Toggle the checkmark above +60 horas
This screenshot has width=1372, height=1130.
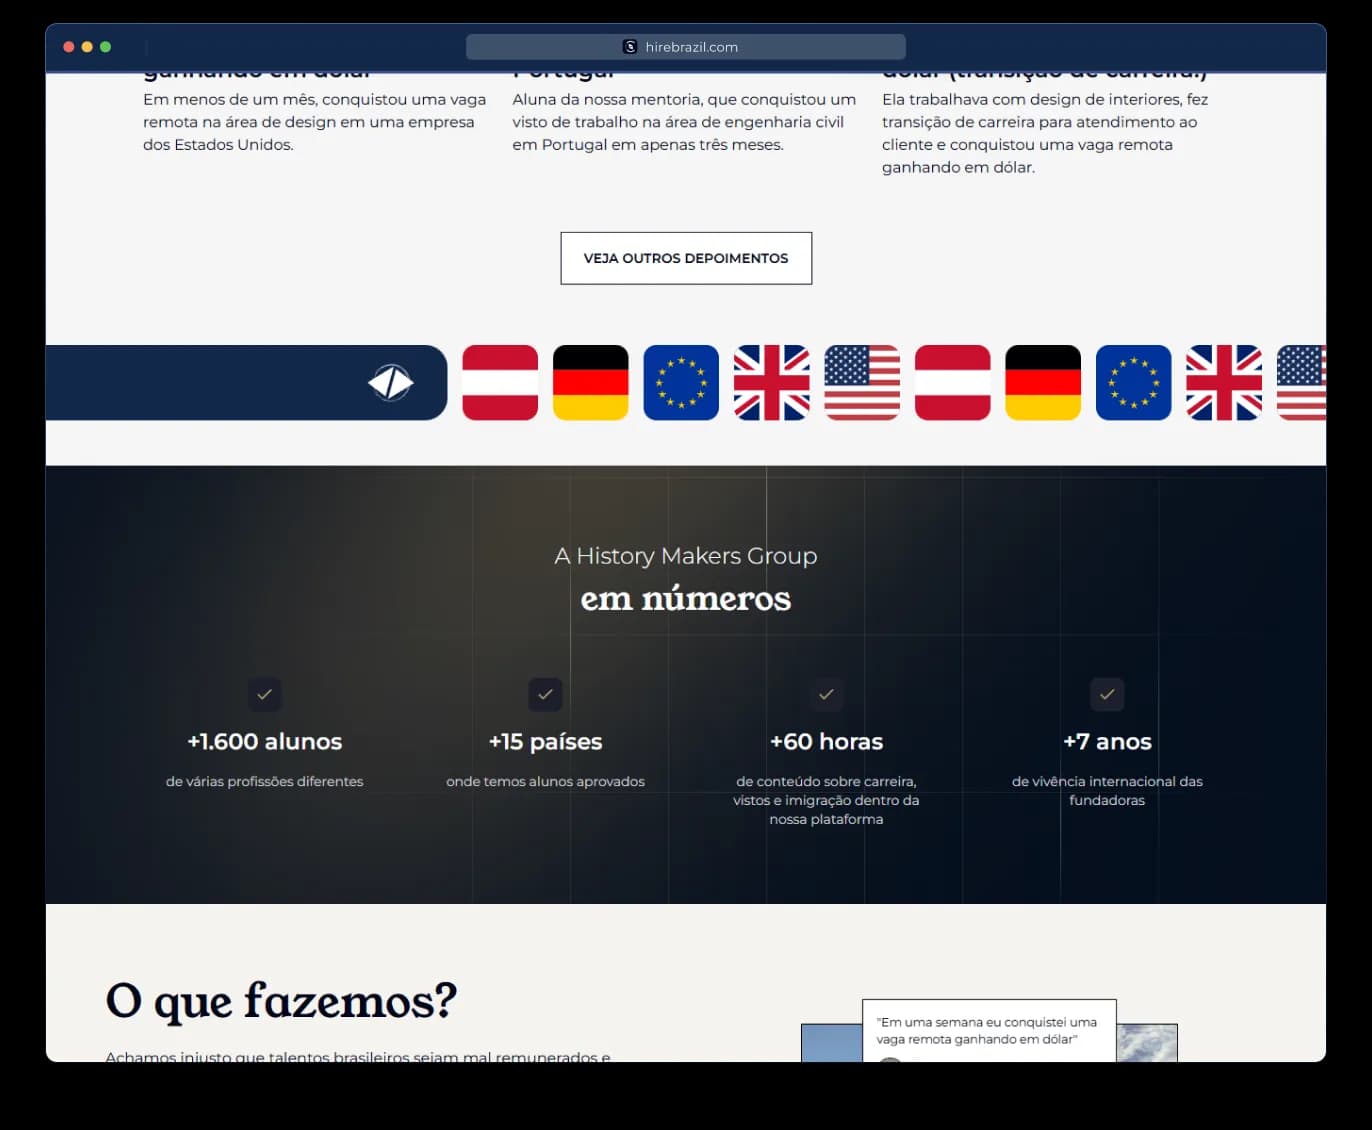point(826,694)
